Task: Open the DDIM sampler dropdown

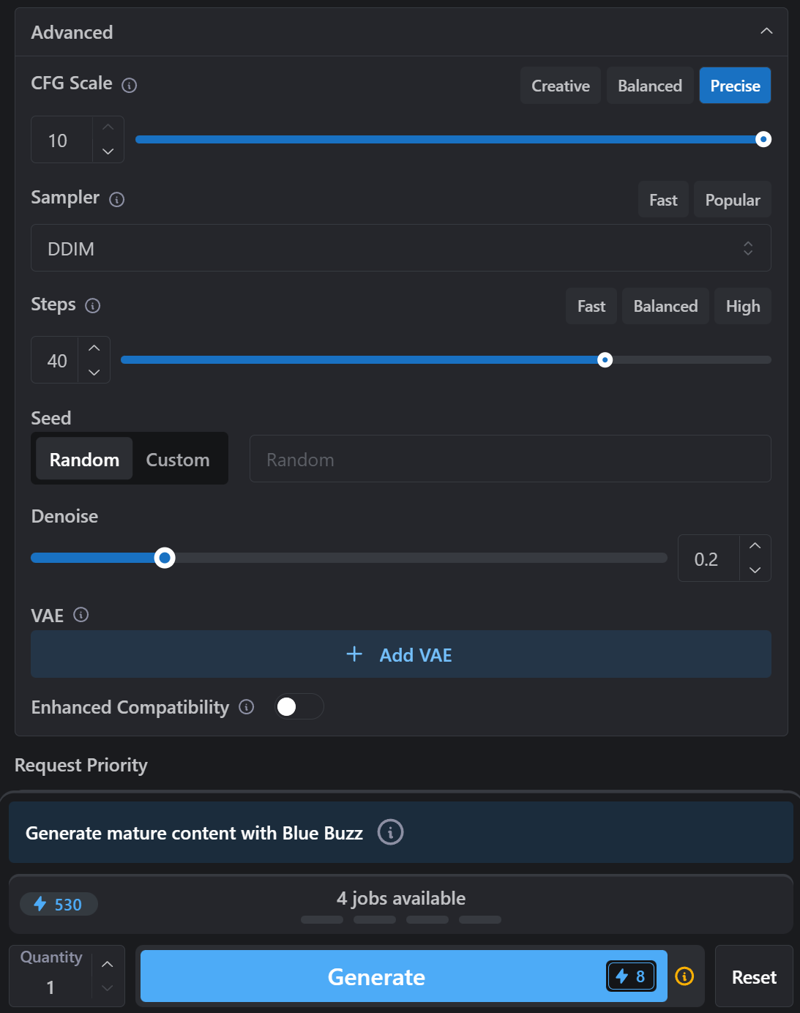Action: (x=400, y=248)
